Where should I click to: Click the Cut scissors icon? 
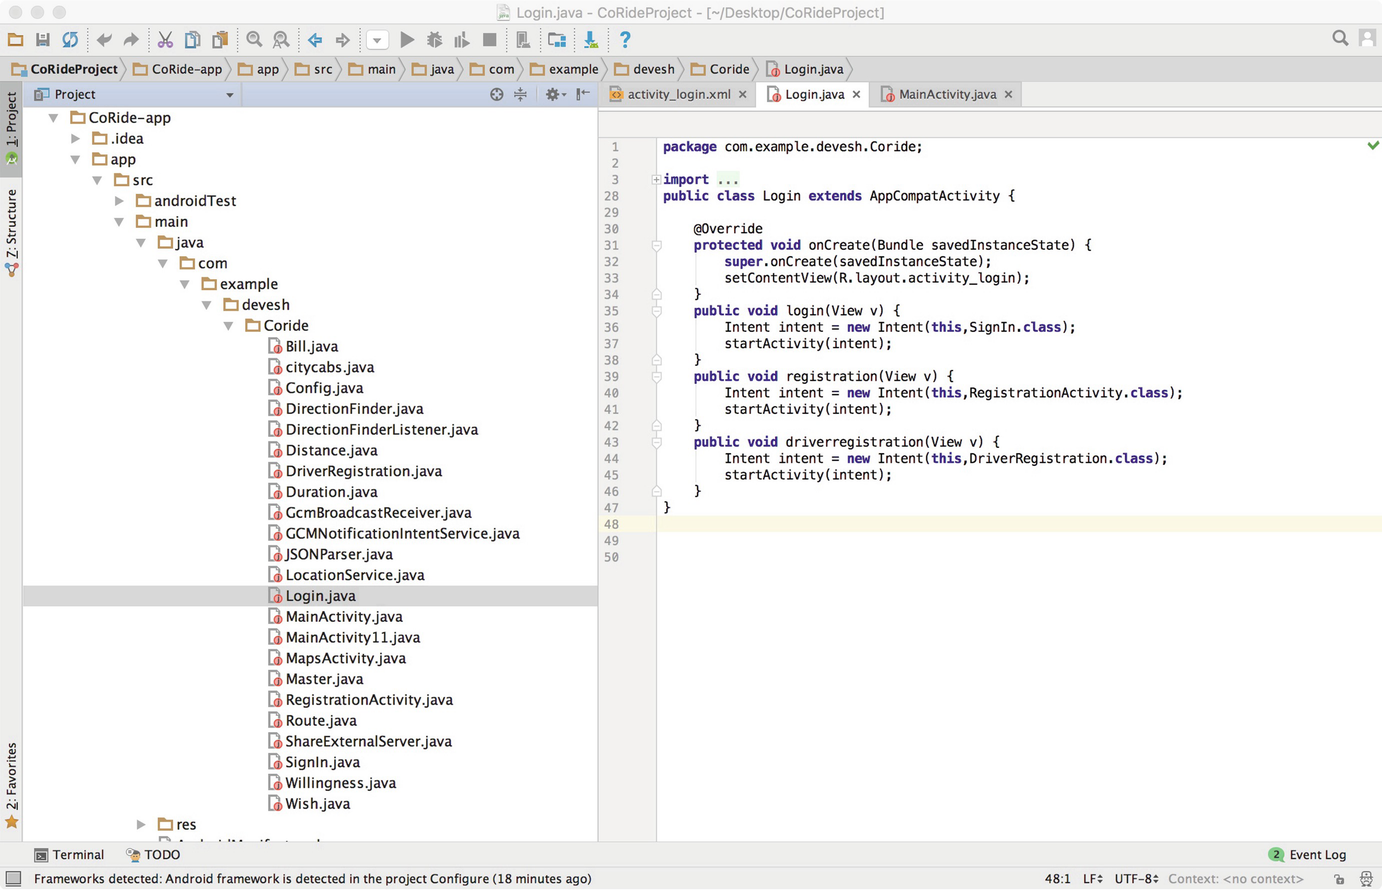165,40
